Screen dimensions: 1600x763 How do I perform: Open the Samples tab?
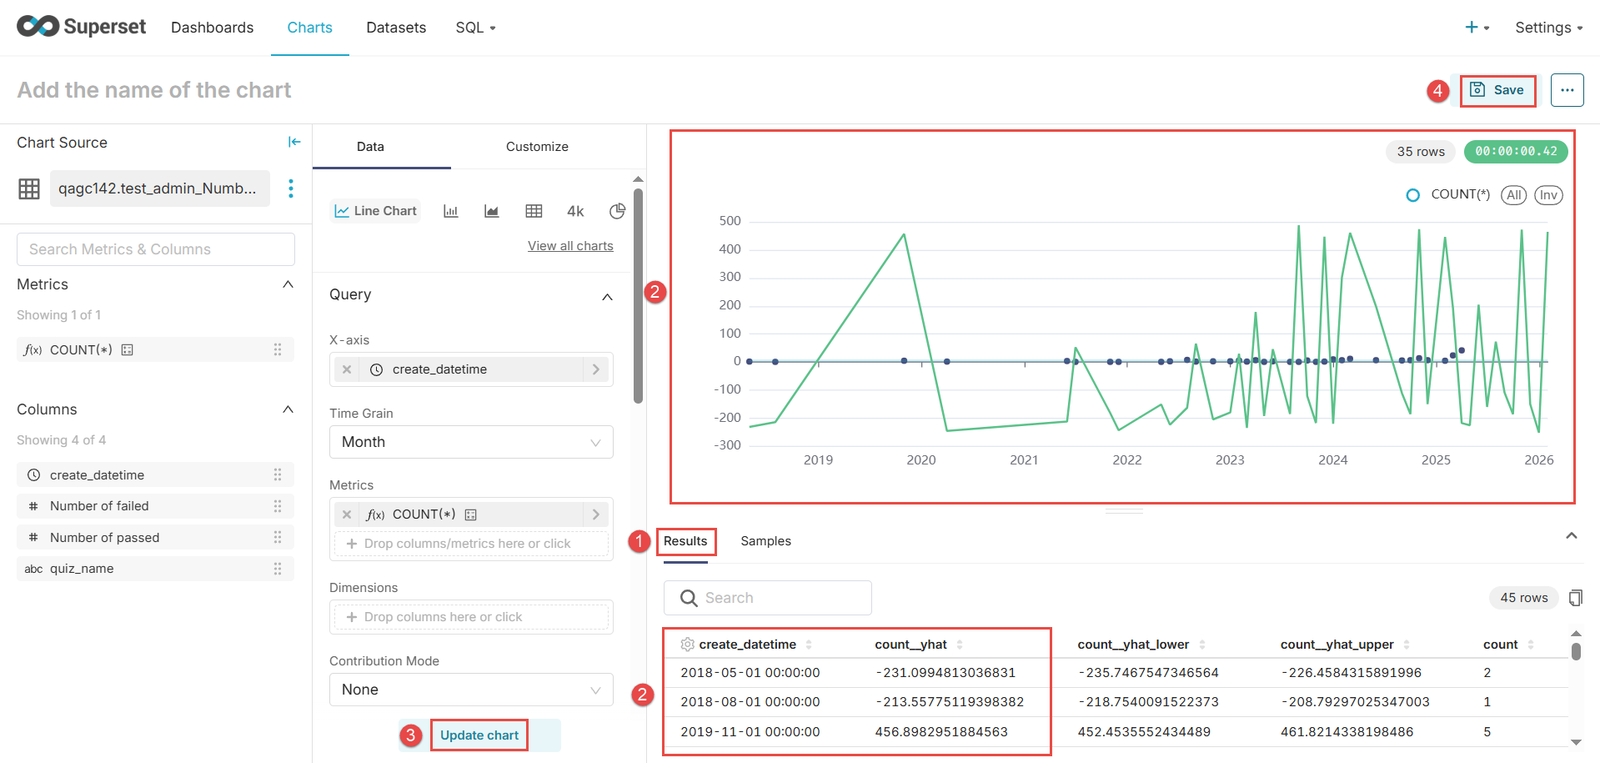765,541
